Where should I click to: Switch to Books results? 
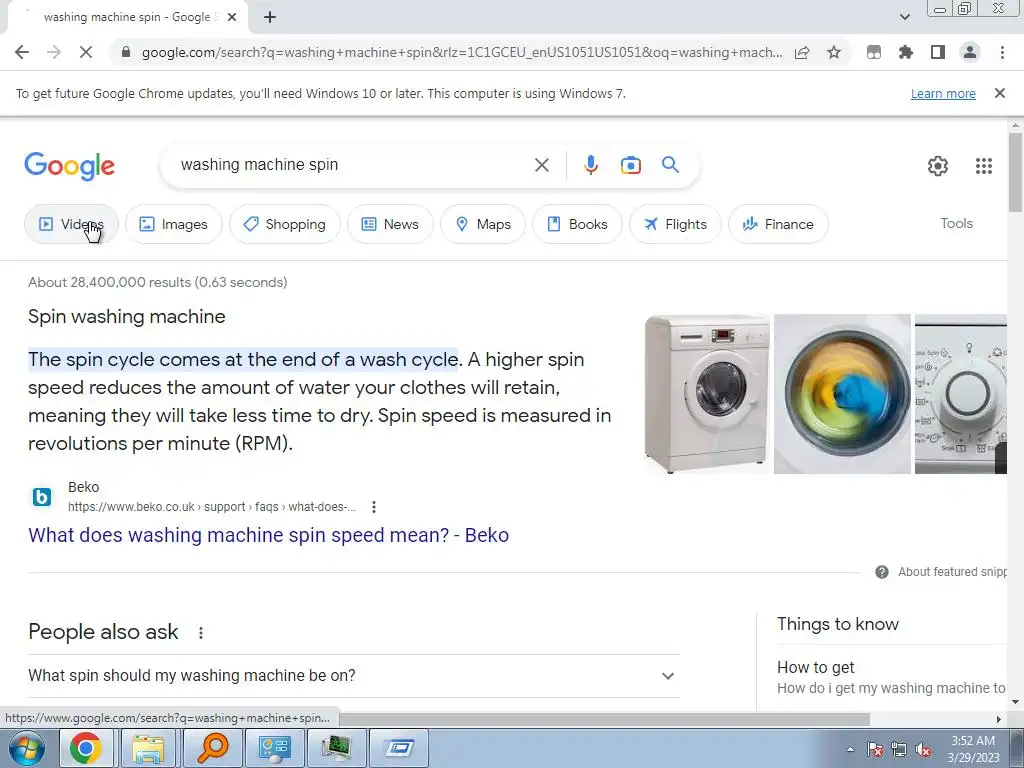(x=577, y=224)
